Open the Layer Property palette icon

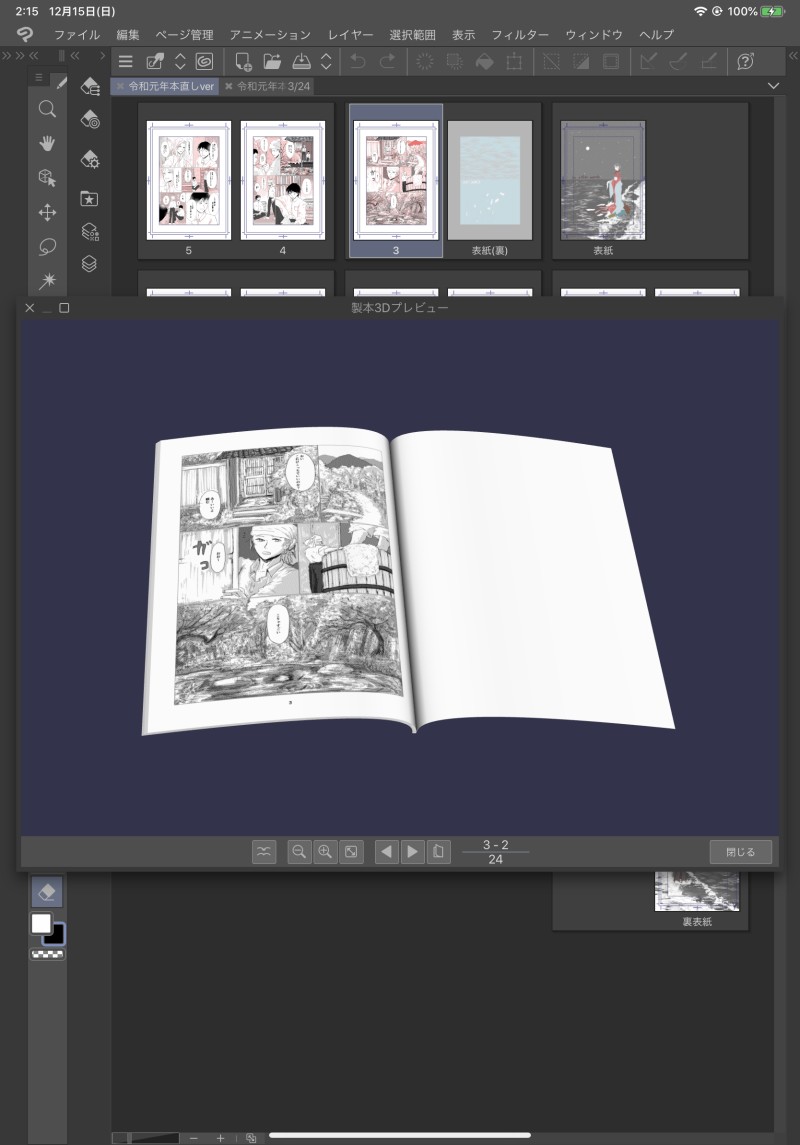pyautogui.click(x=90, y=231)
